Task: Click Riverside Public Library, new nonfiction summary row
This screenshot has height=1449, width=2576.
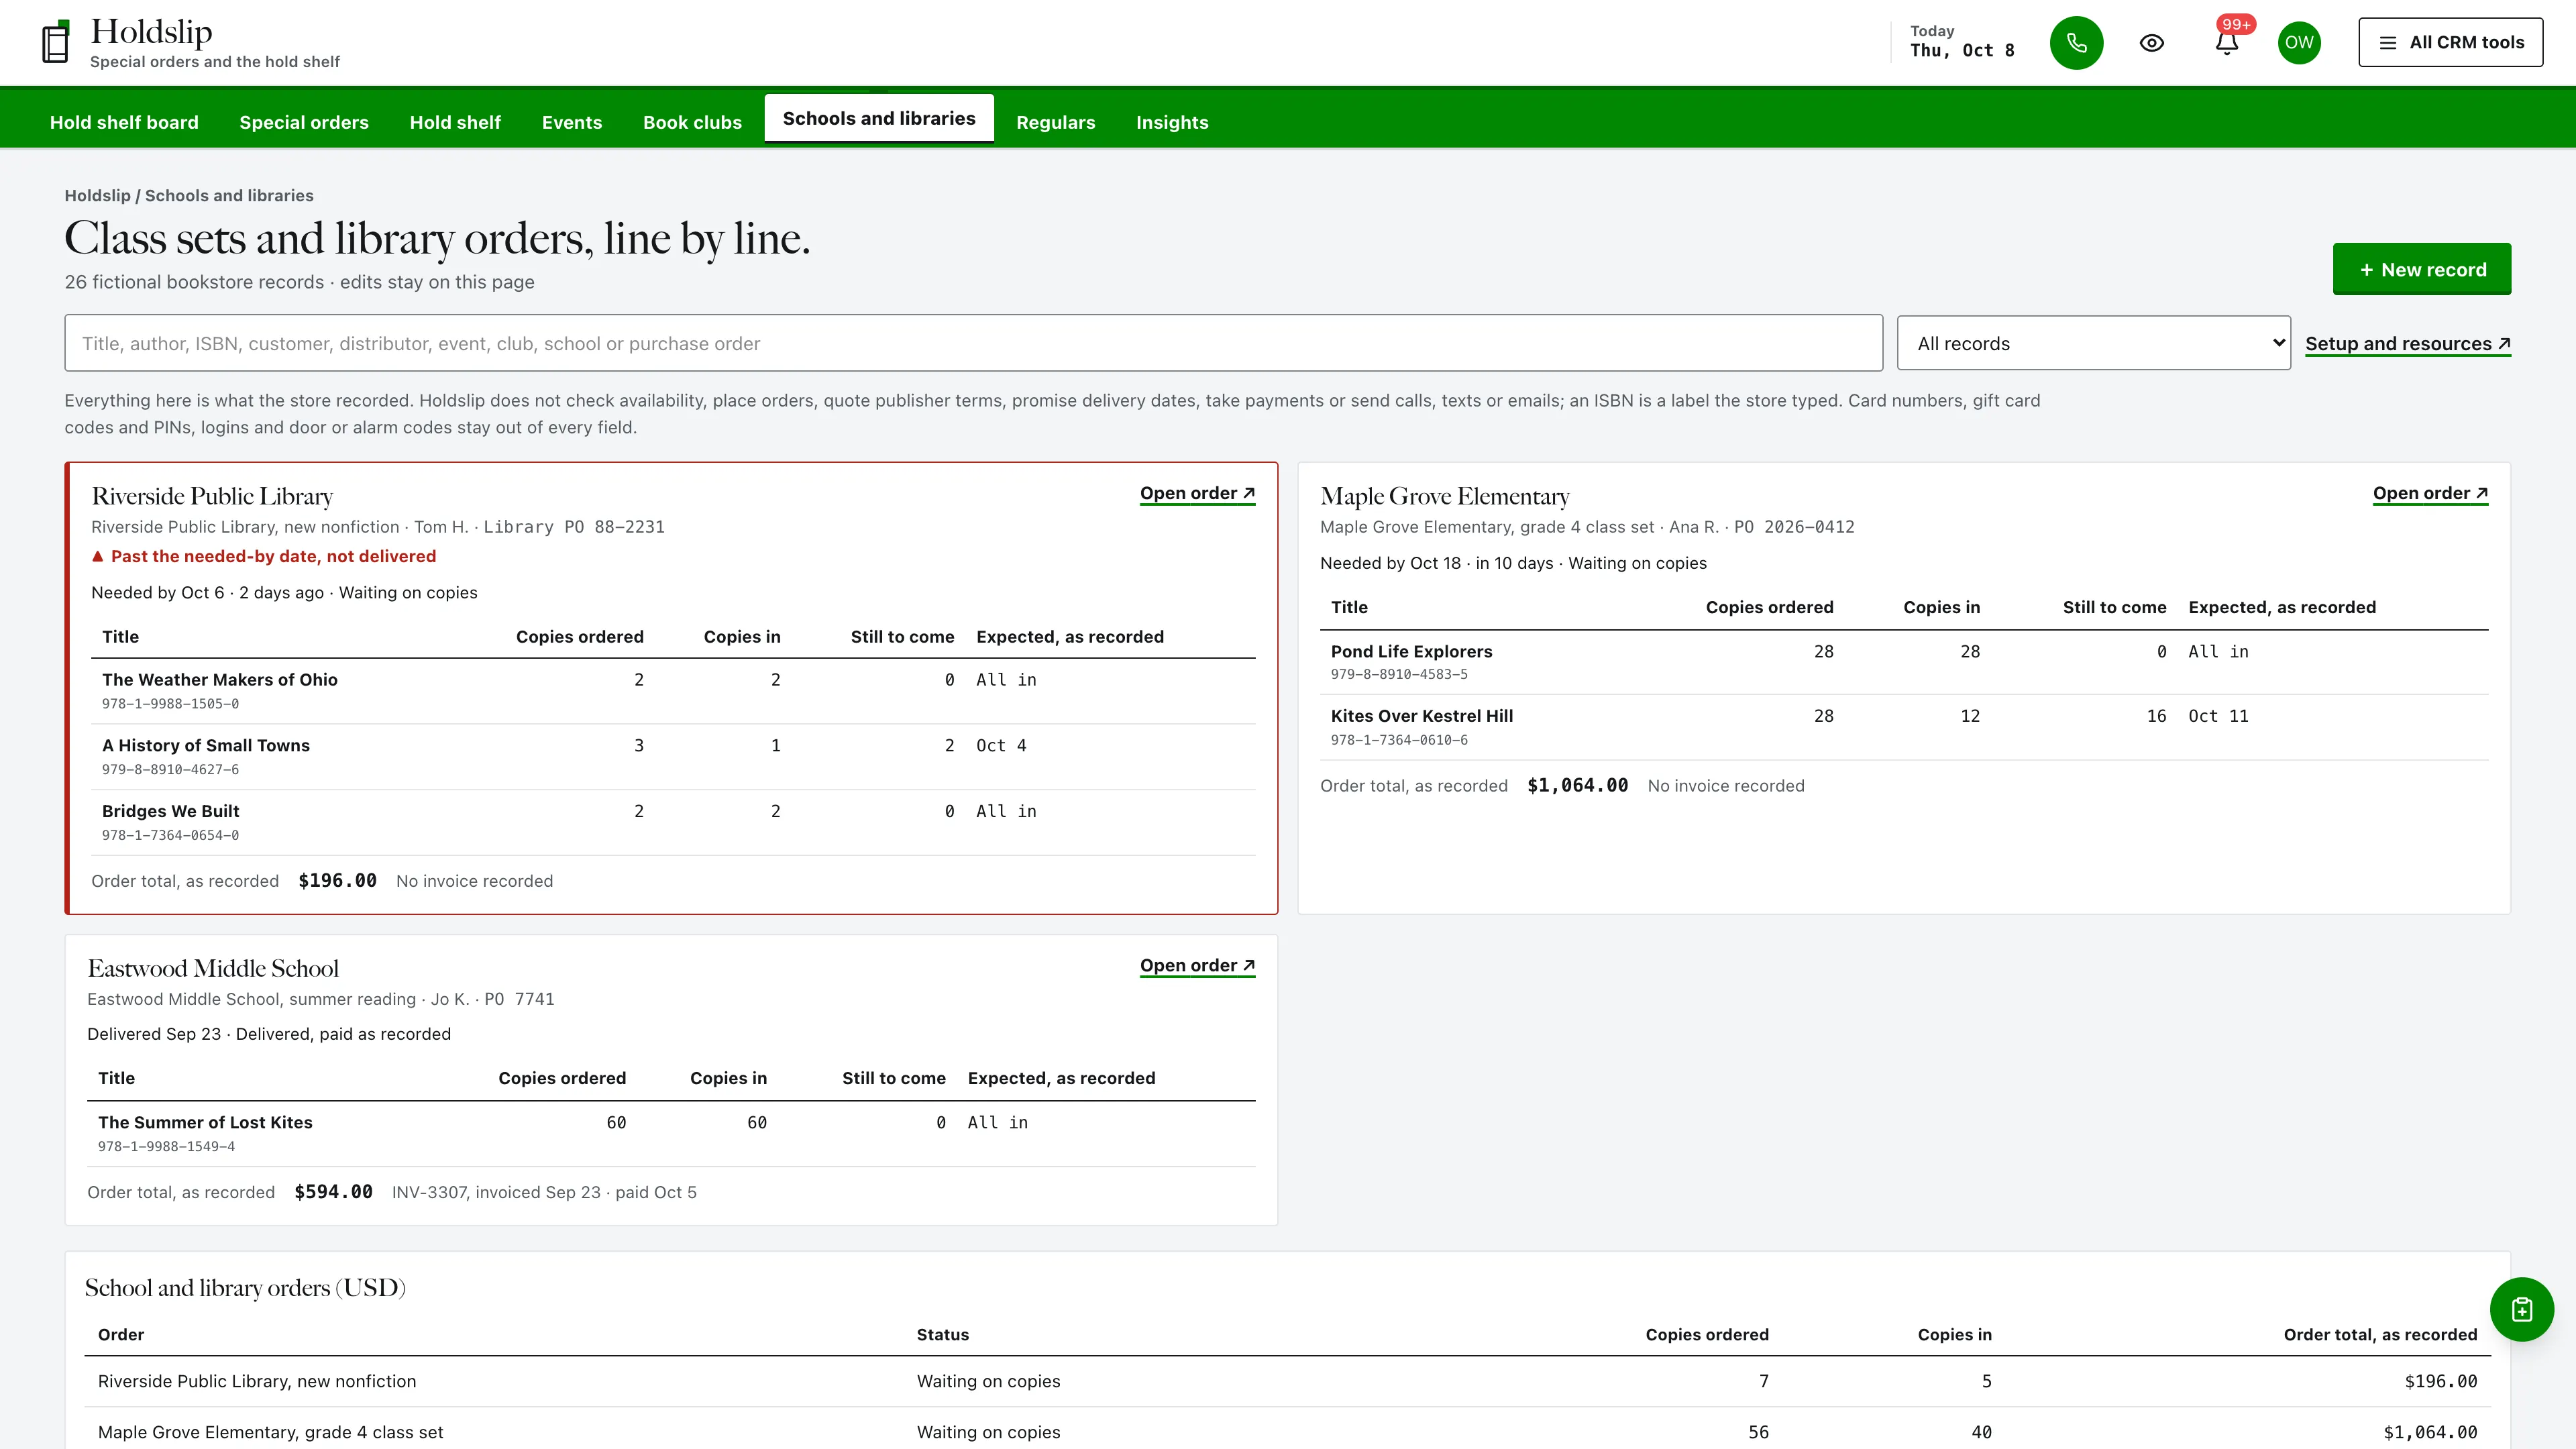Action: click(x=1287, y=1381)
